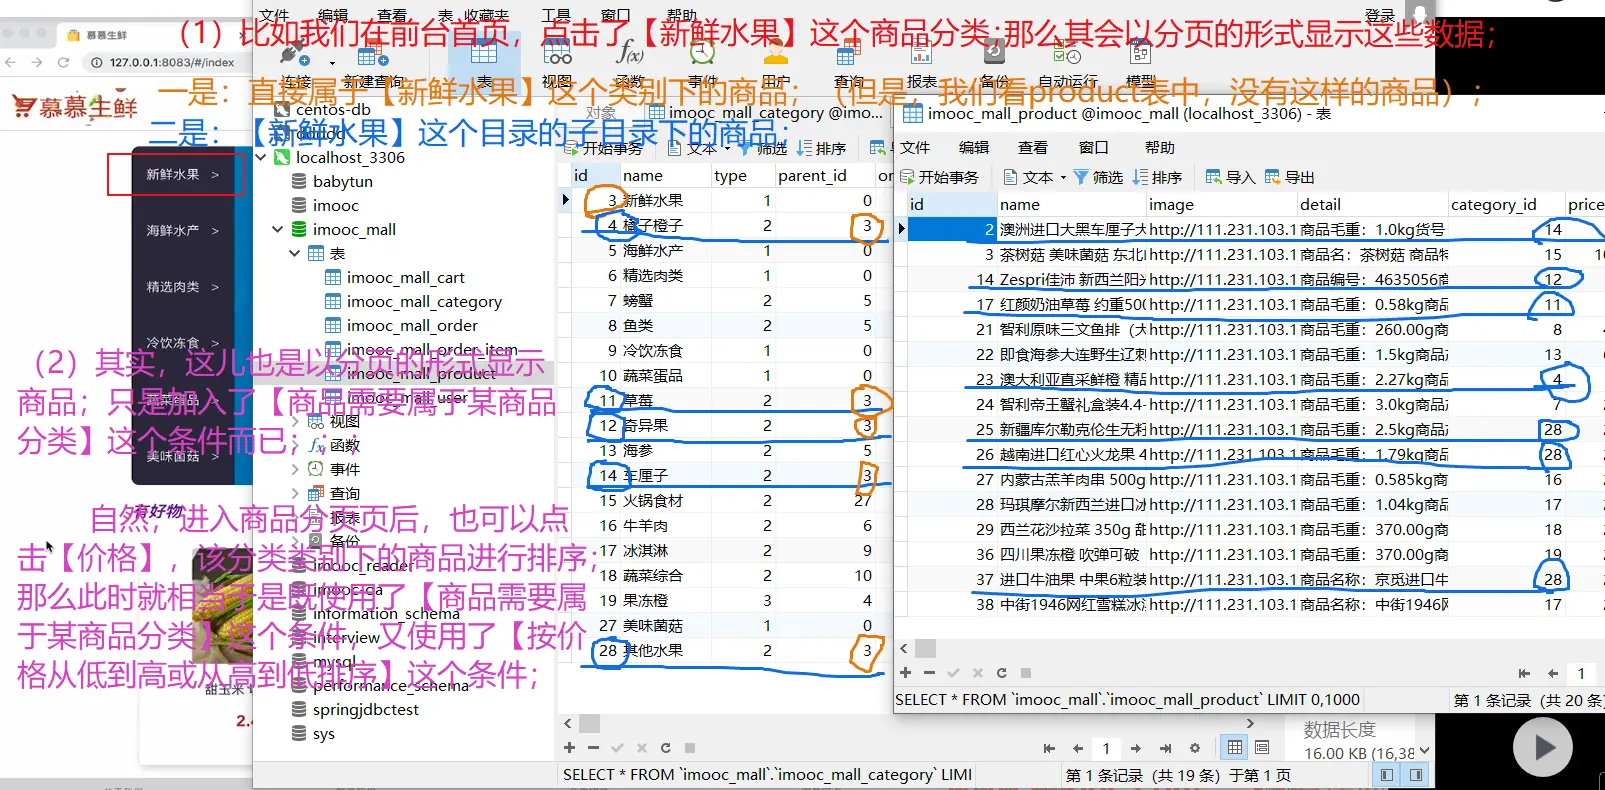
Task: Toggle the left pane button in status bar
Action: click(1386, 775)
